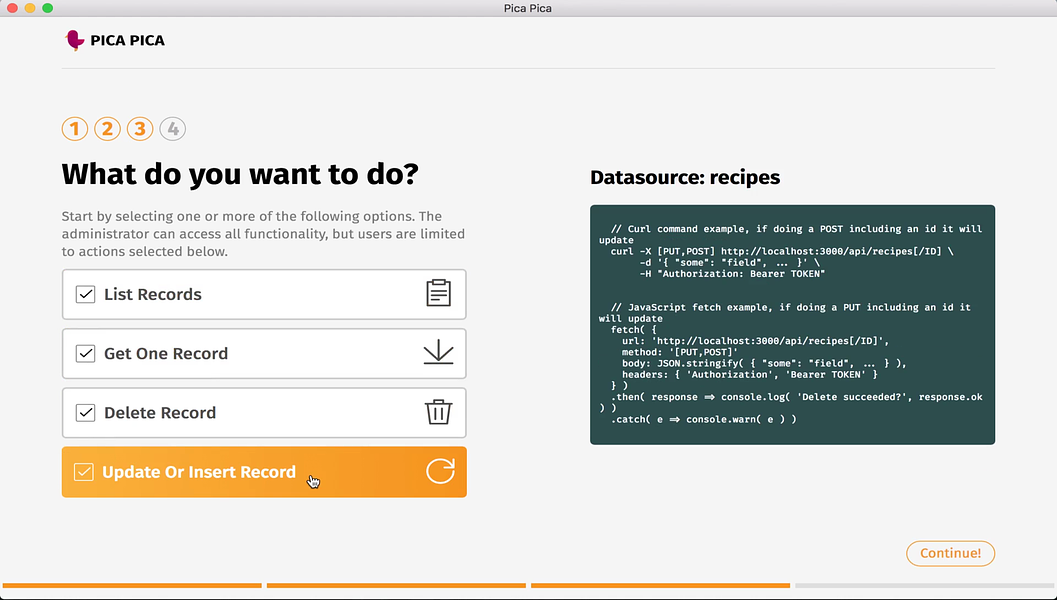This screenshot has width=1057, height=600.
Task: Click the 'What do you want to do?' heading
Action: [240, 175]
